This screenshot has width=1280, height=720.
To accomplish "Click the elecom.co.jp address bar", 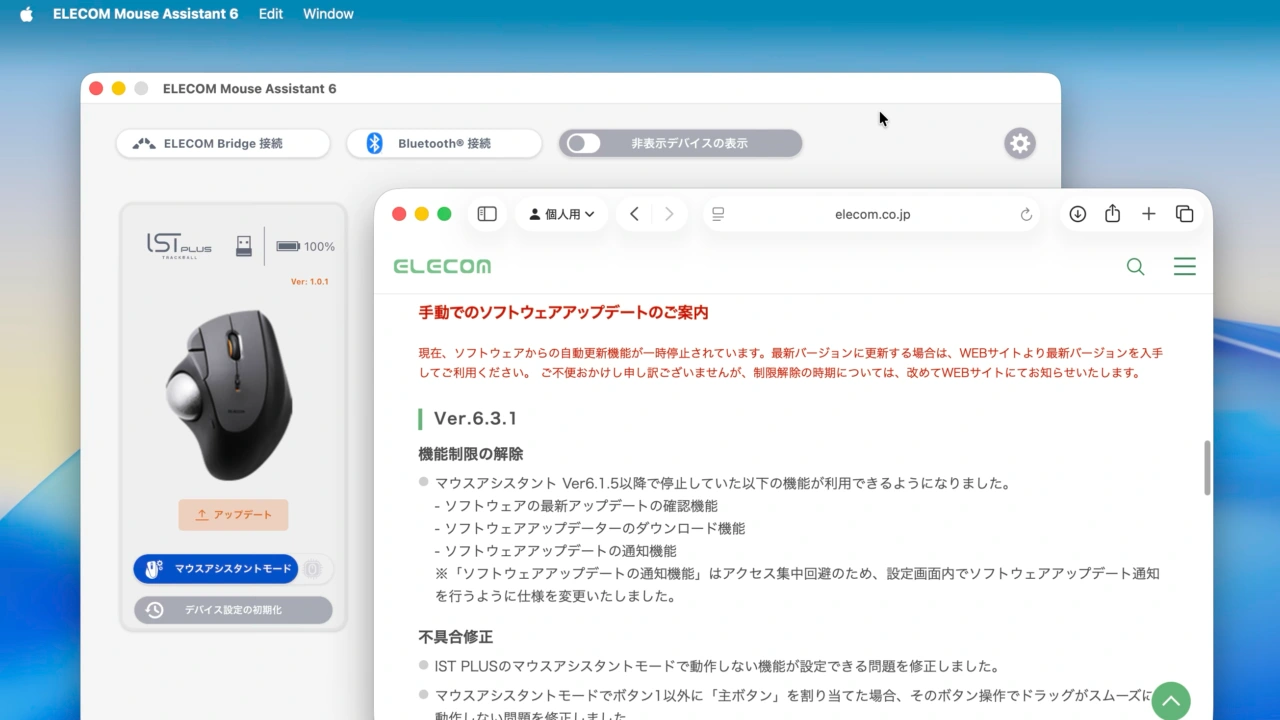I will click(872, 214).
